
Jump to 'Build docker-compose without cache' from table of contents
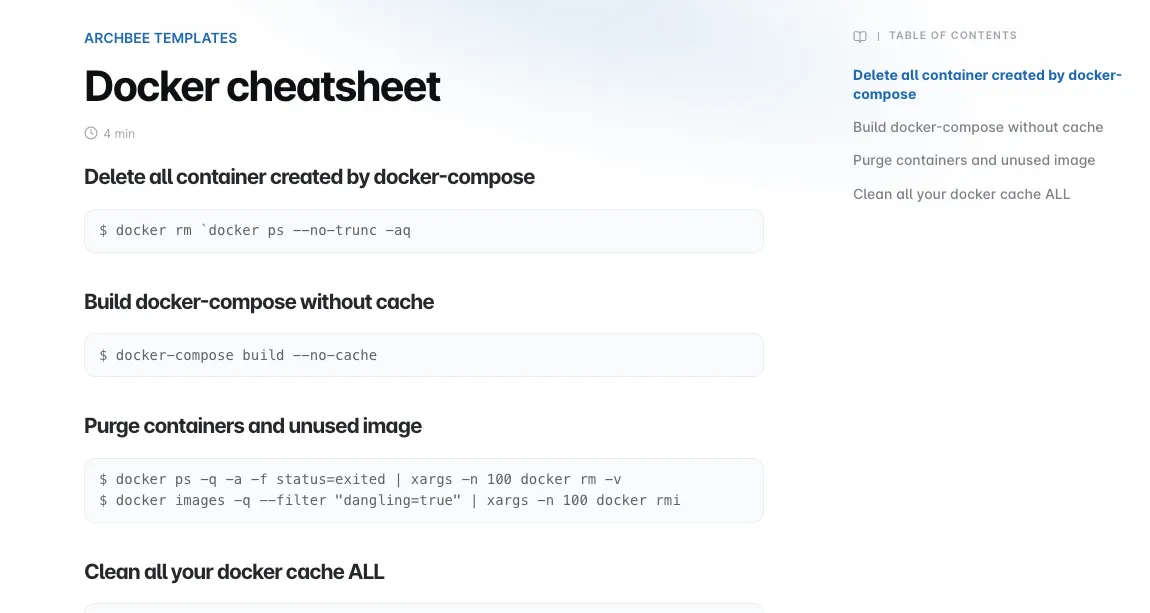pyautogui.click(x=978, y=127)
